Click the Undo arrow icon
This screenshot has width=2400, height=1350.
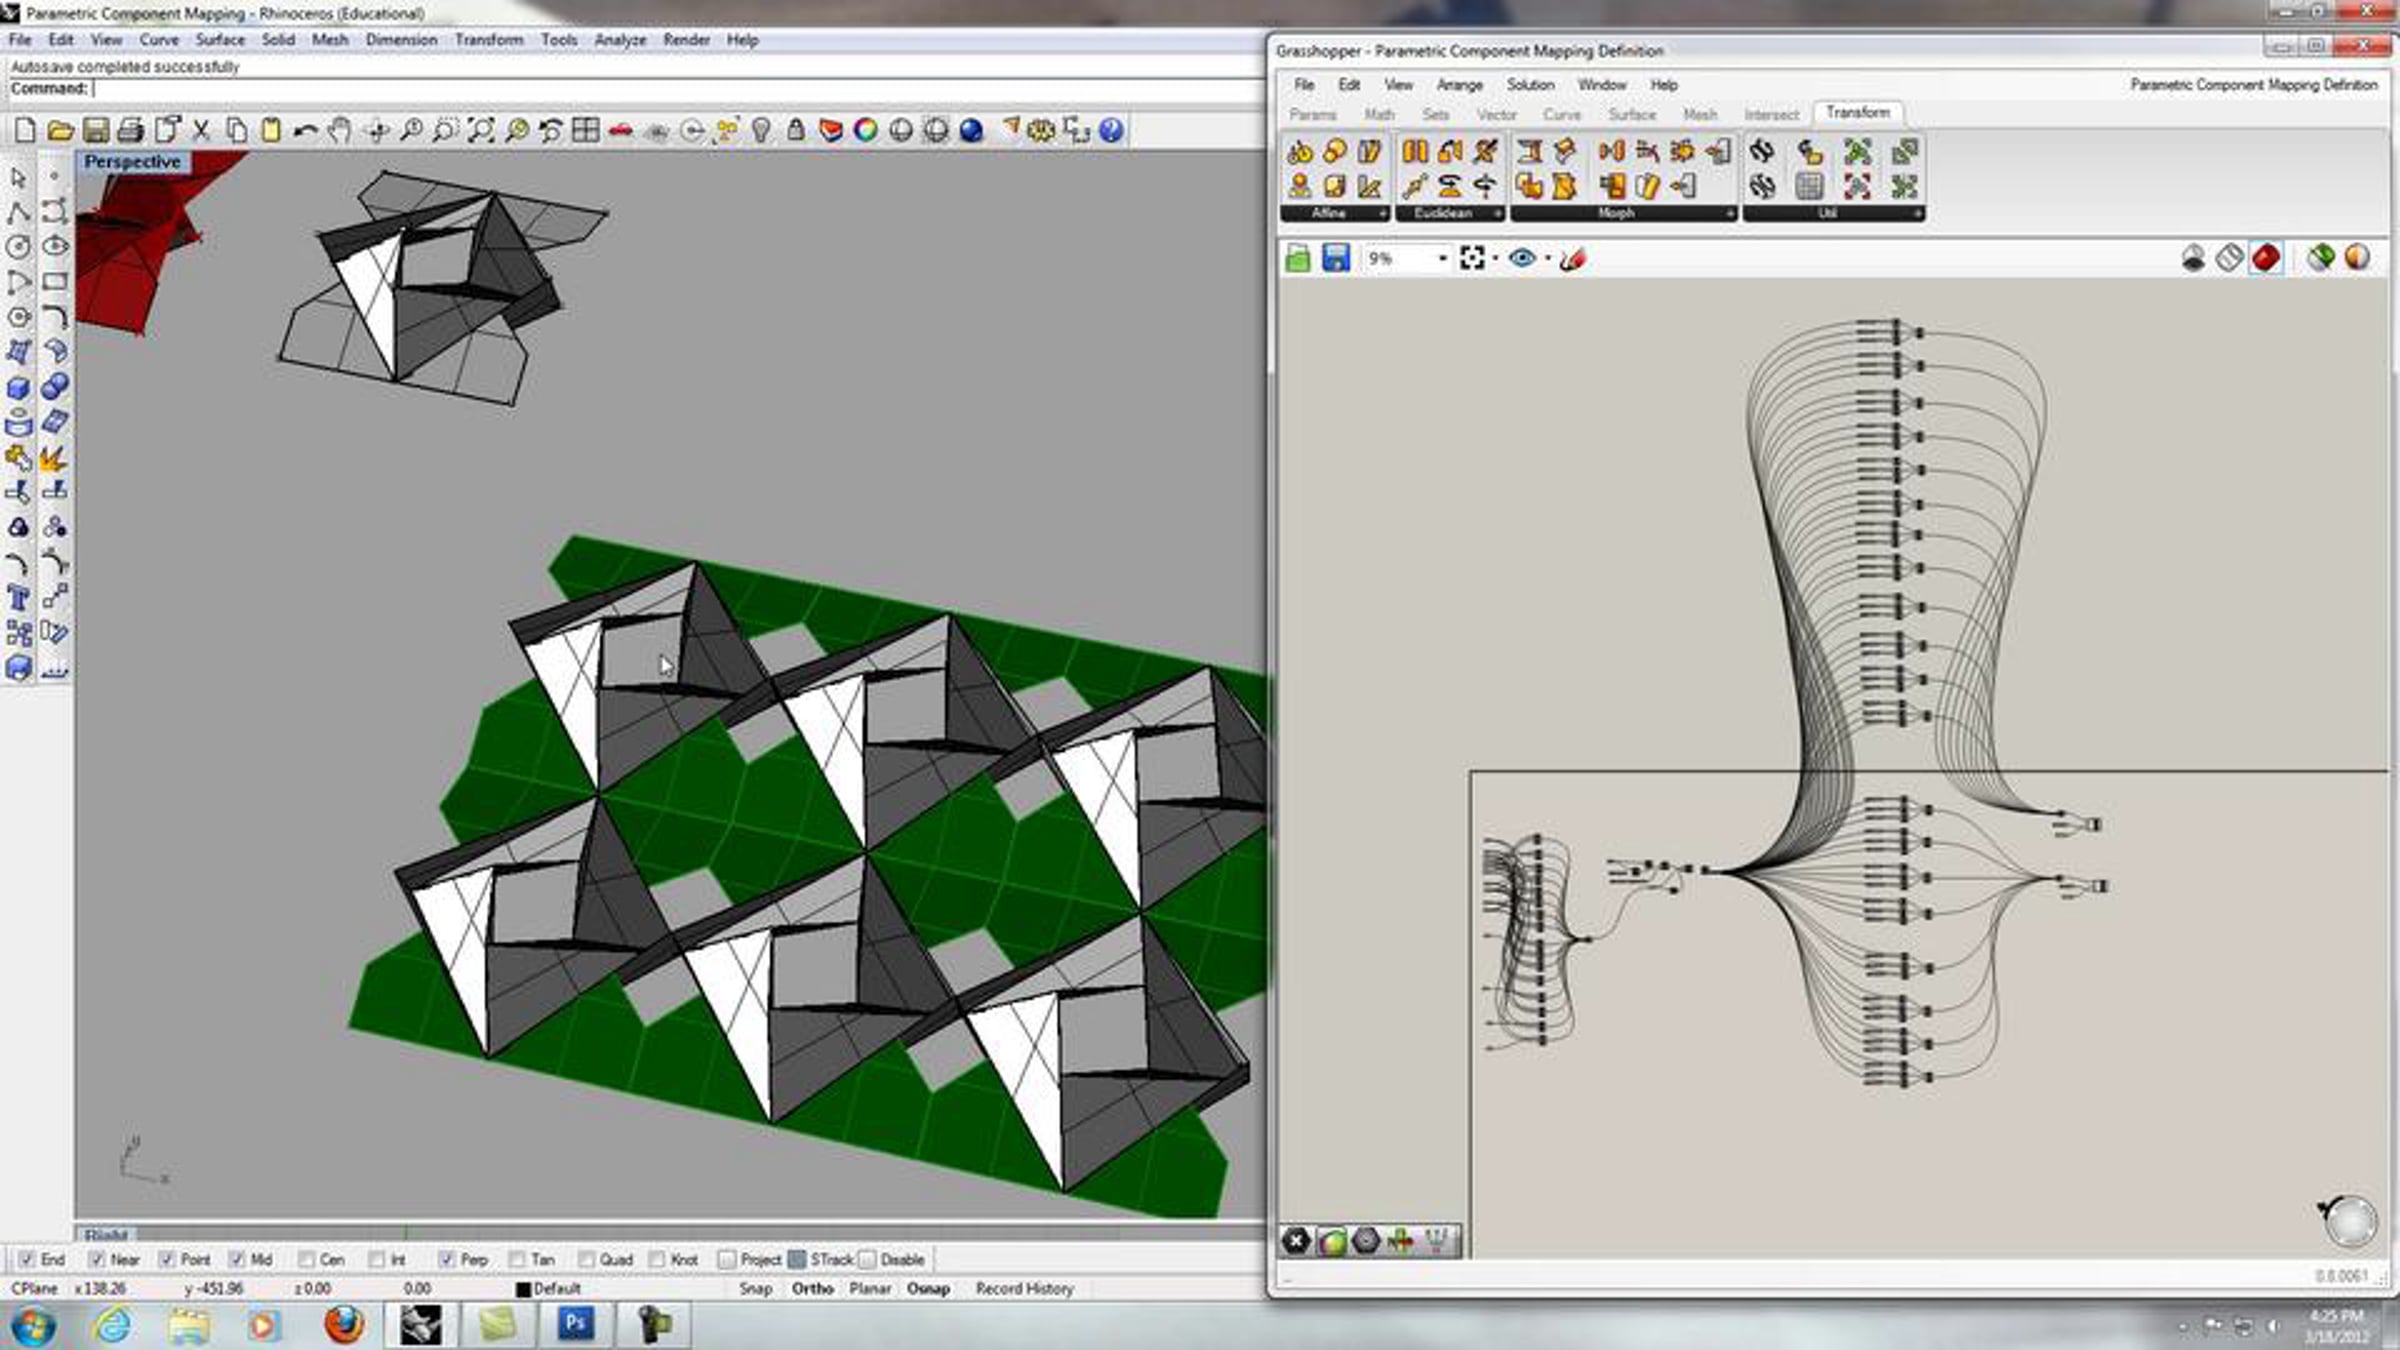(x=305, y=131)
